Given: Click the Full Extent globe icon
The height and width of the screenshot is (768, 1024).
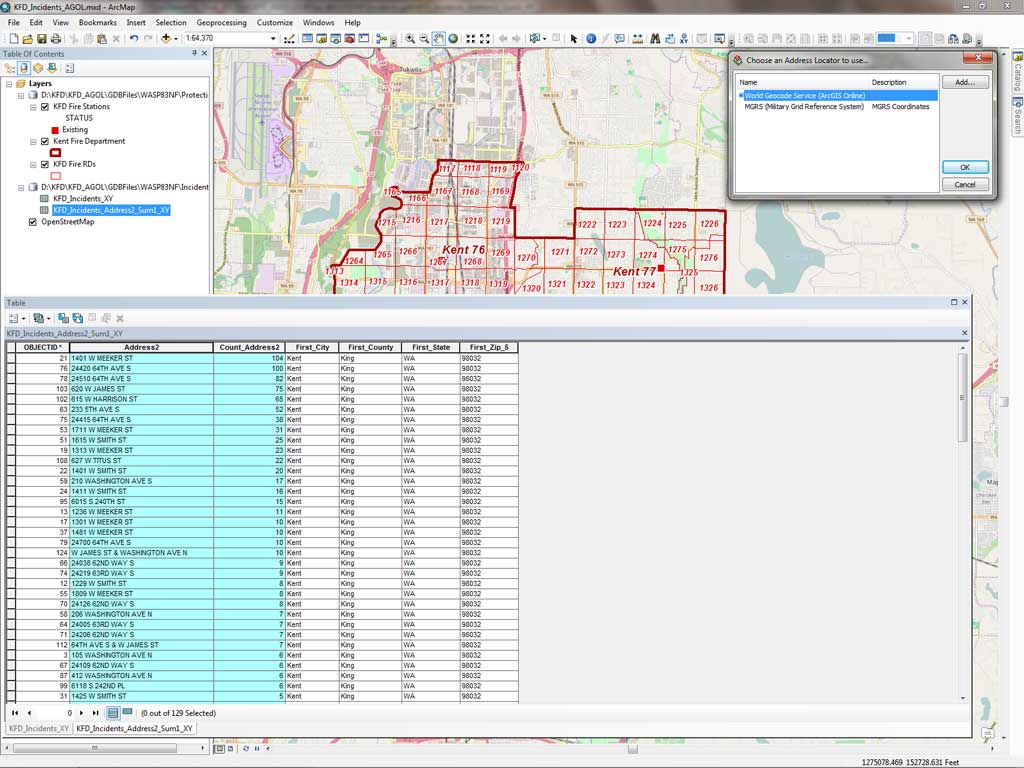Looking at the screenshot, I should (x=453, y=39).
